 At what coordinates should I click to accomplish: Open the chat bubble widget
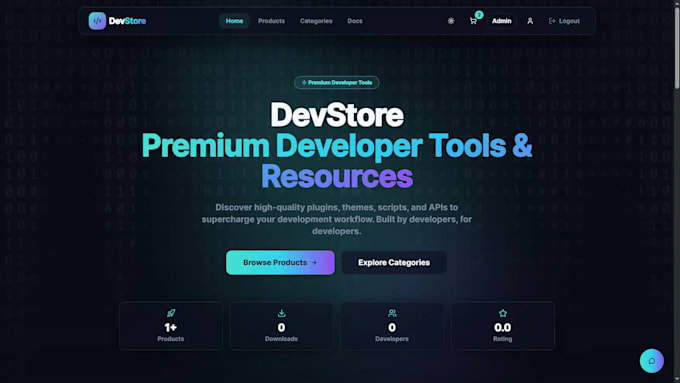click(651, 360)
